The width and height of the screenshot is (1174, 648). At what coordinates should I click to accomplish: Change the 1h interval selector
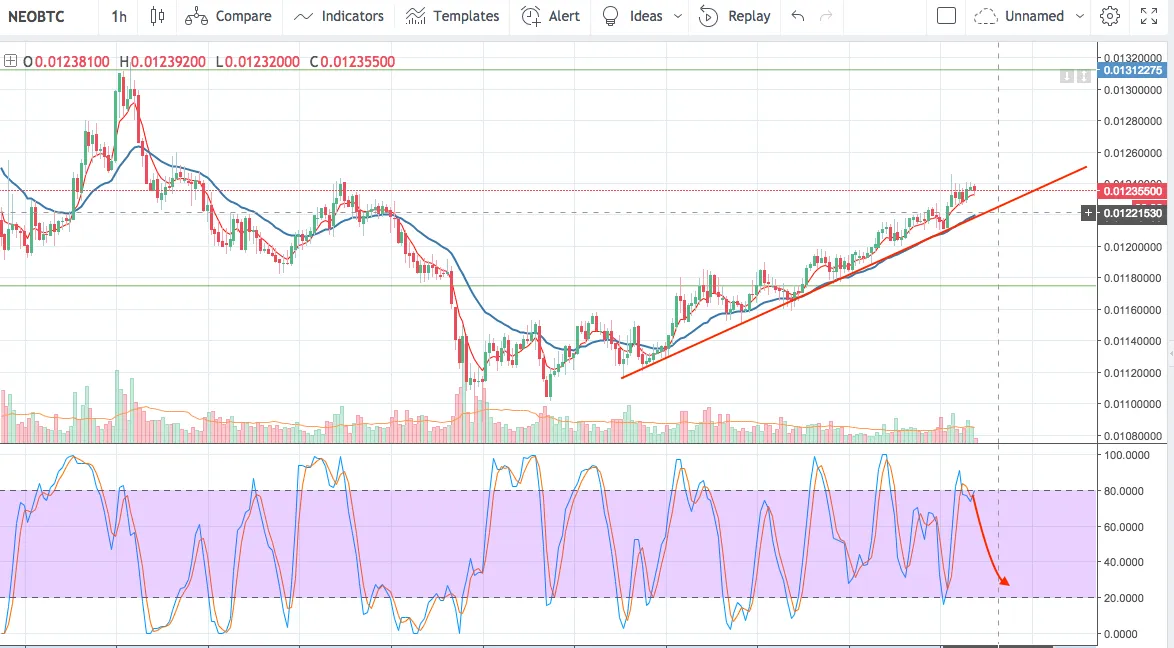pyautogui.click(x=119, y=16)
